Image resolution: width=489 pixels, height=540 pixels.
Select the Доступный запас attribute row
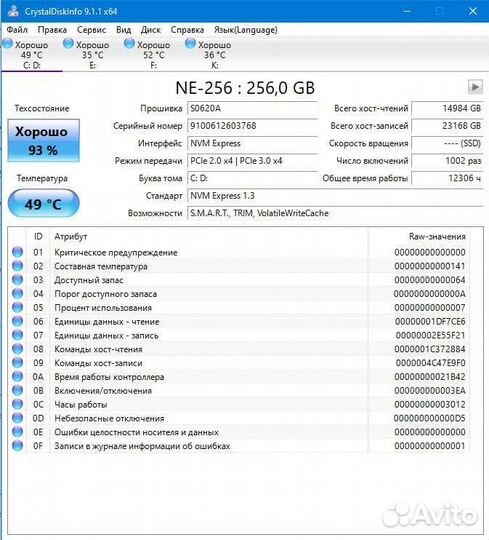coord(238,280)
